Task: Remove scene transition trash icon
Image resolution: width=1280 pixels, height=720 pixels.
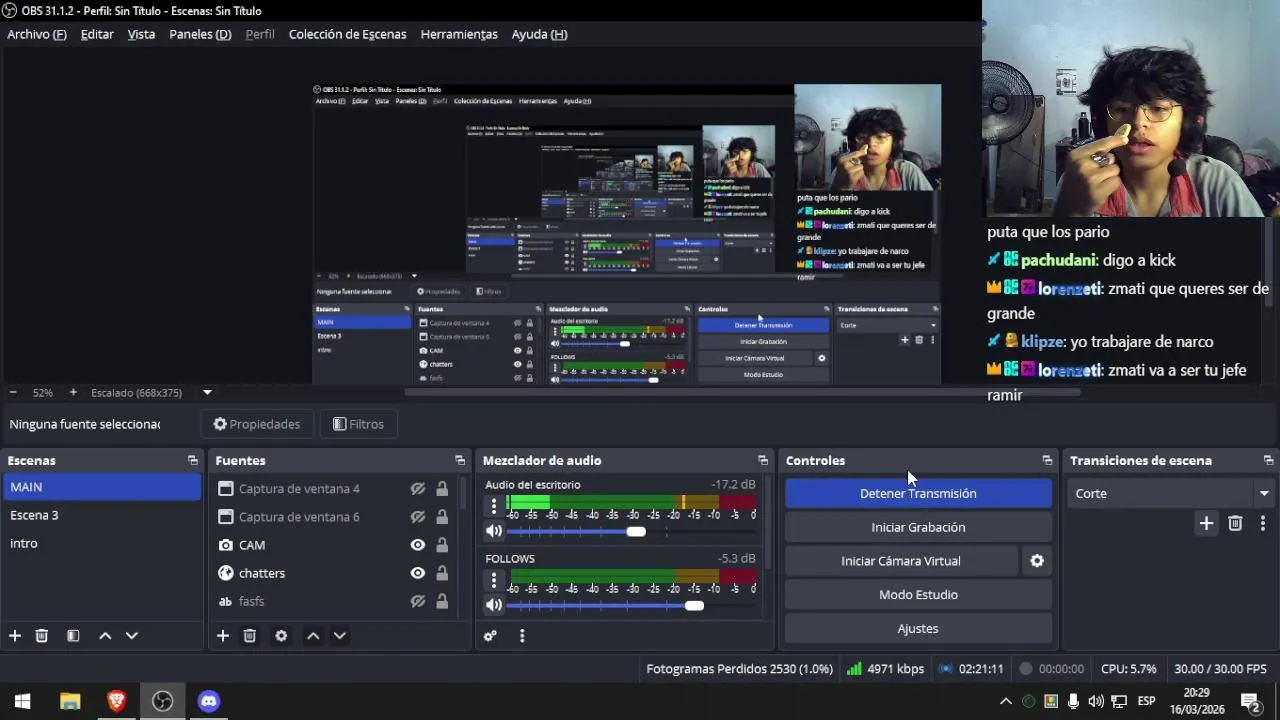Action: (x=1235, y=523)
